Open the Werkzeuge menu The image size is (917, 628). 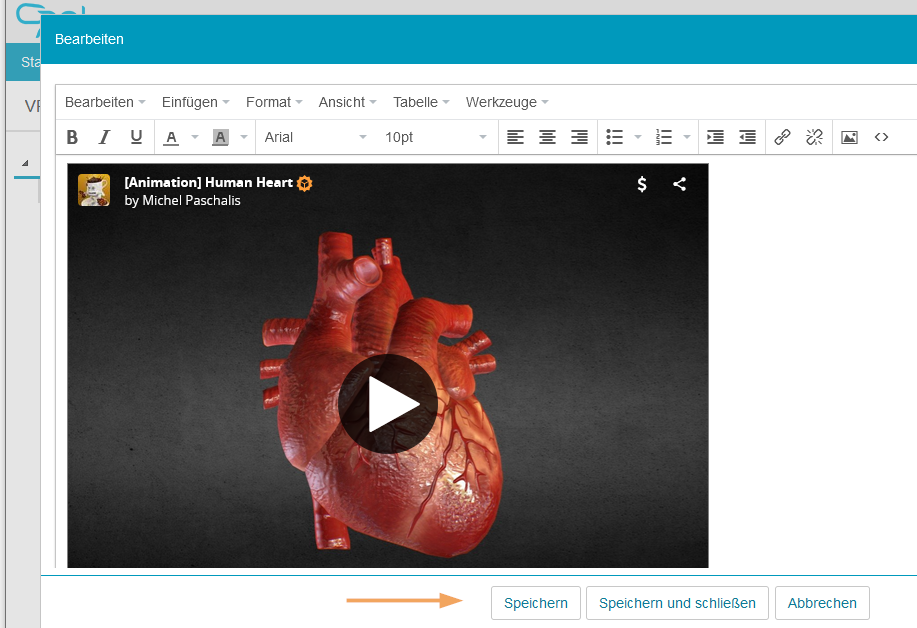(x=507, y=102)
